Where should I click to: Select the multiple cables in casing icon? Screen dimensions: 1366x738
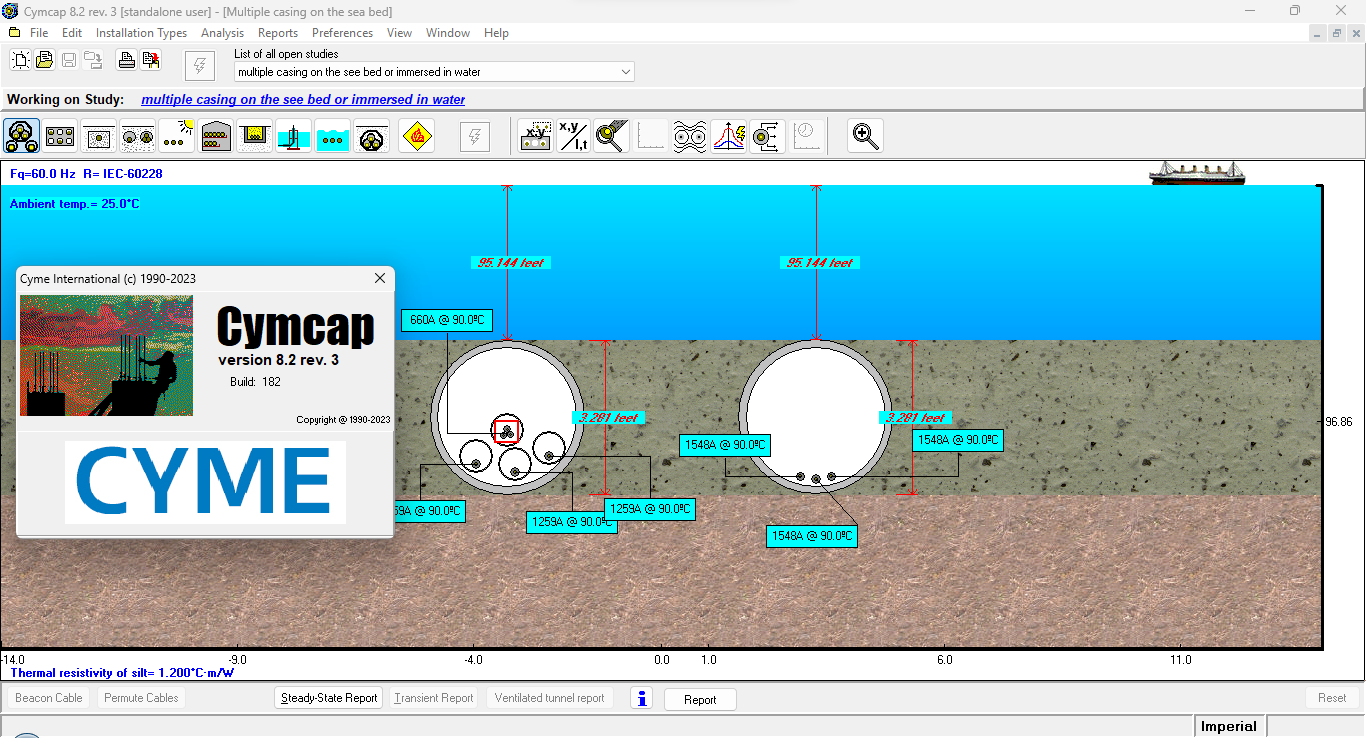(x=372, y=135)
